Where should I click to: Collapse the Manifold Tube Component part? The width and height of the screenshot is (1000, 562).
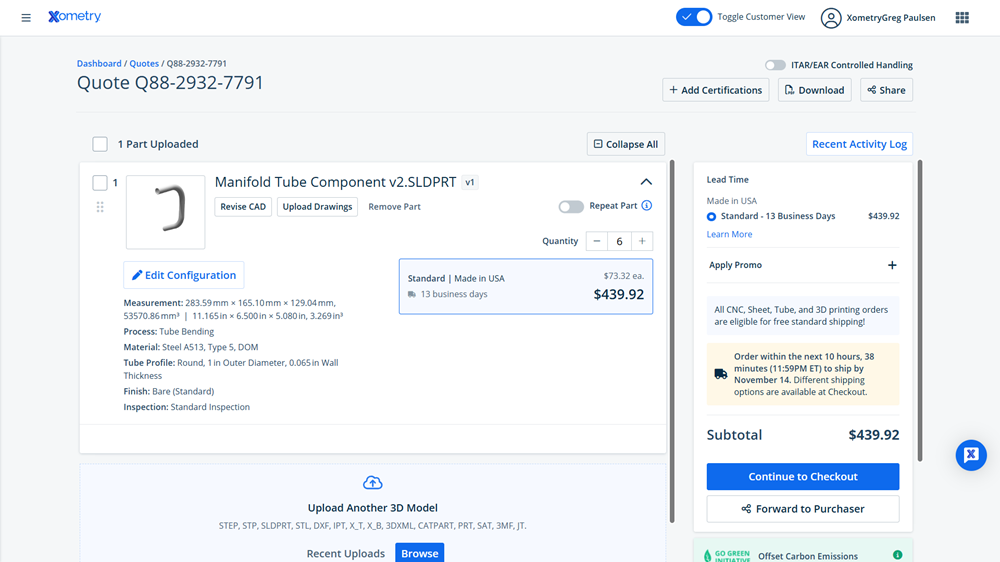coord(646,182)
